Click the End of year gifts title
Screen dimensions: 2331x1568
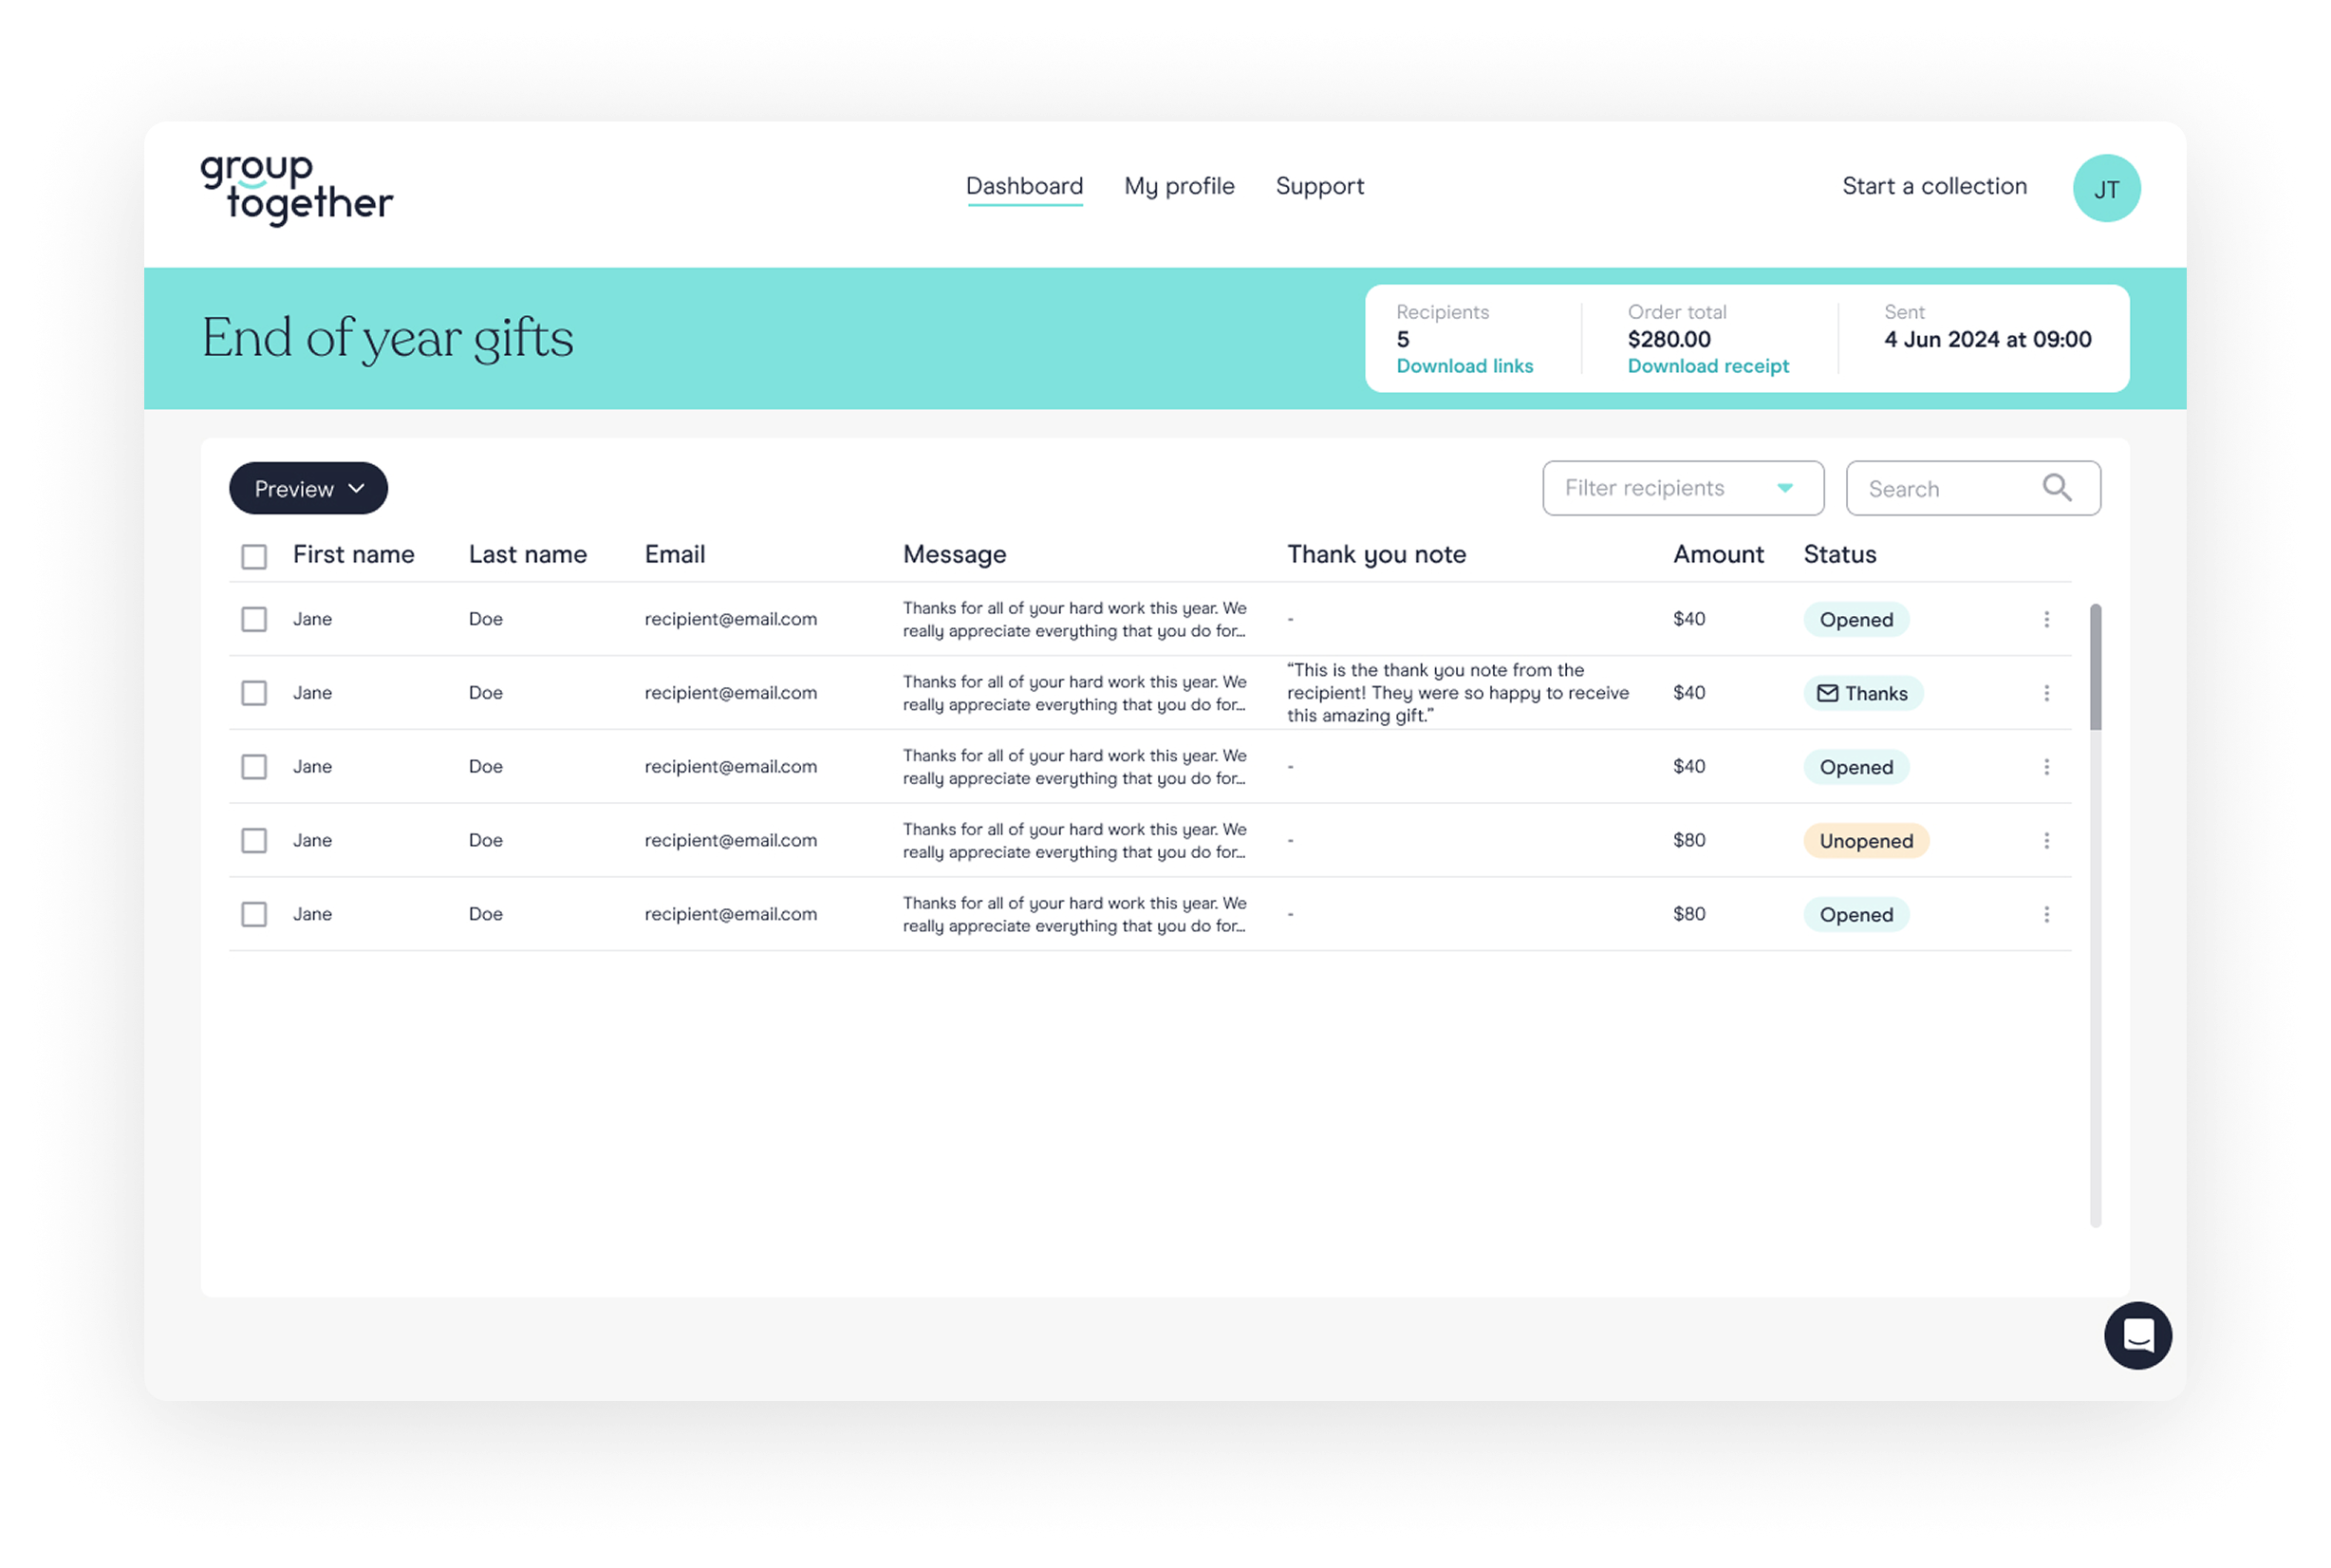[x=387, y=339]
